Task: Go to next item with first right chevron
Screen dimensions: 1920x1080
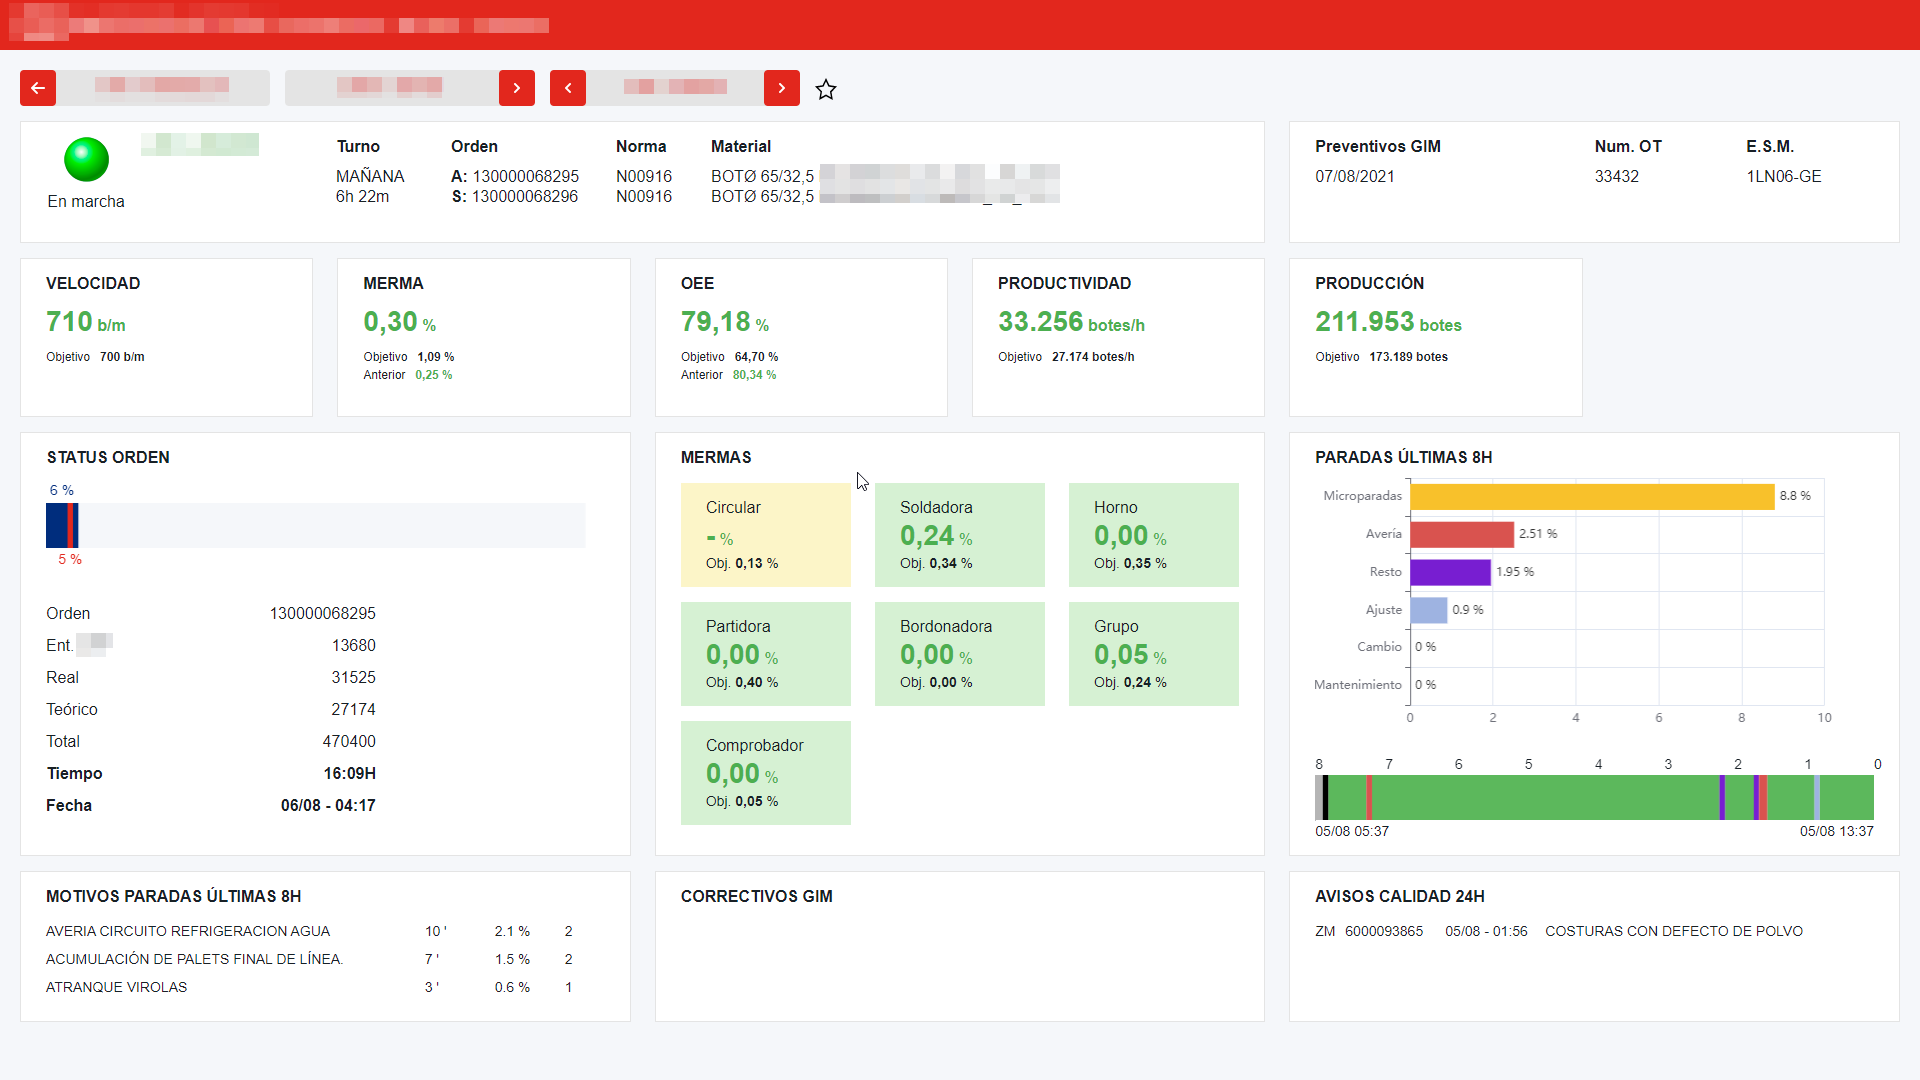Action: 517,88
